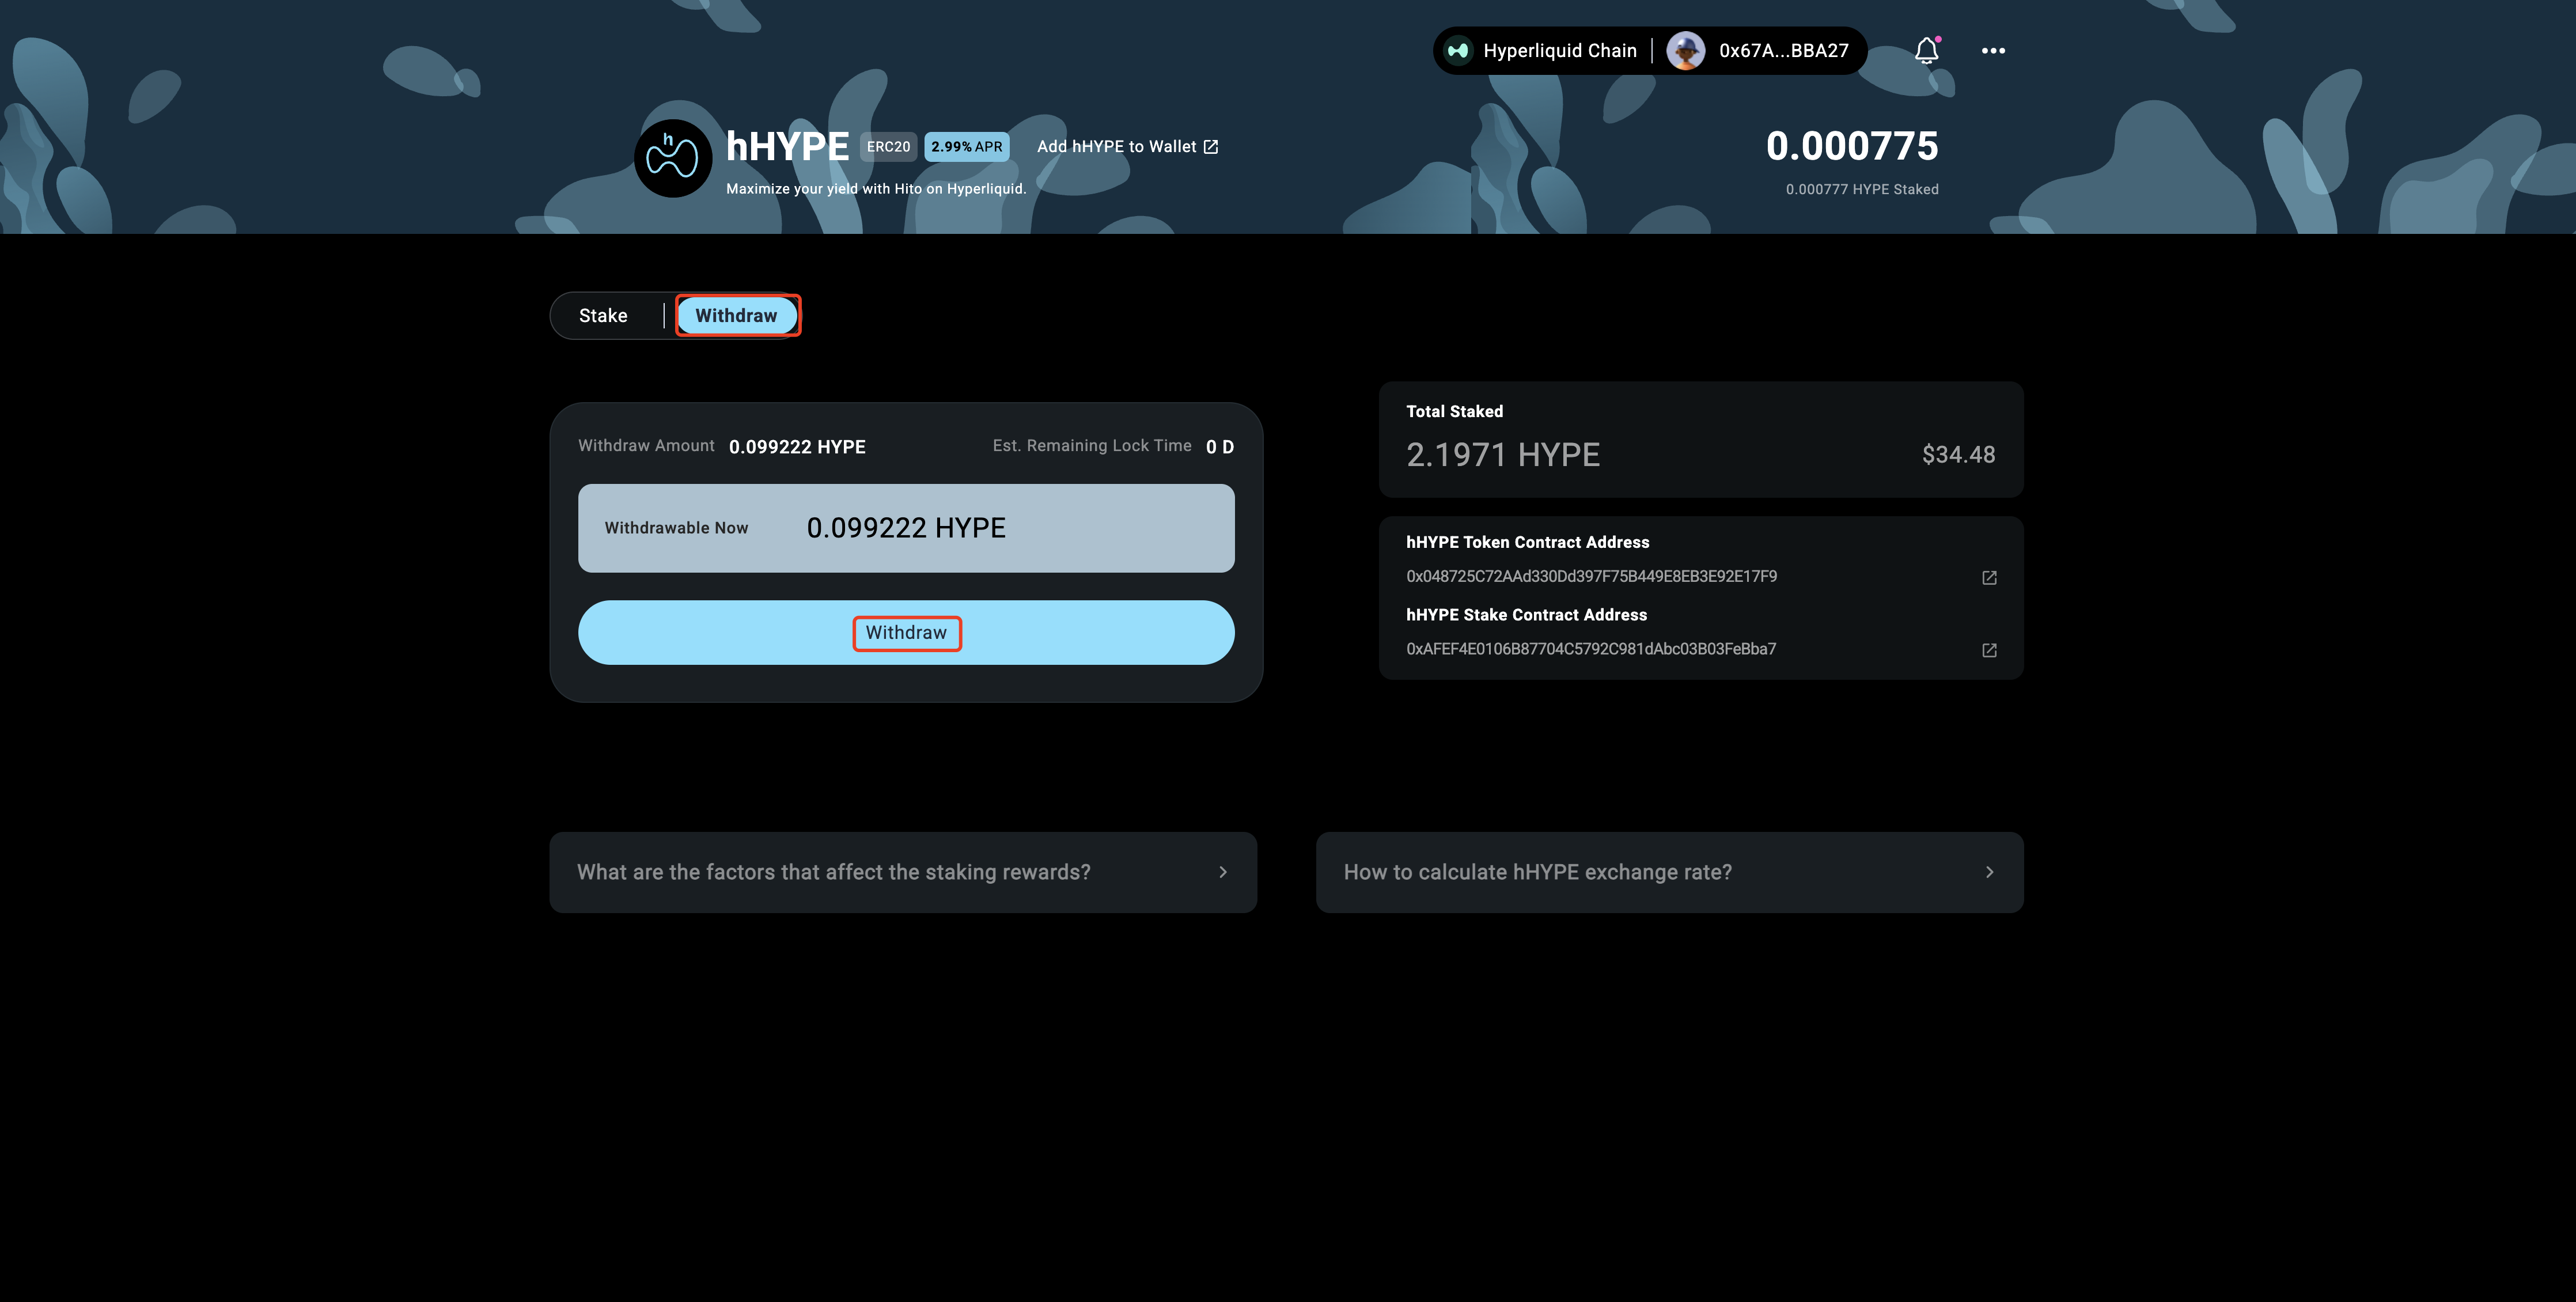Click the notification bell icon

[1926, 51]
